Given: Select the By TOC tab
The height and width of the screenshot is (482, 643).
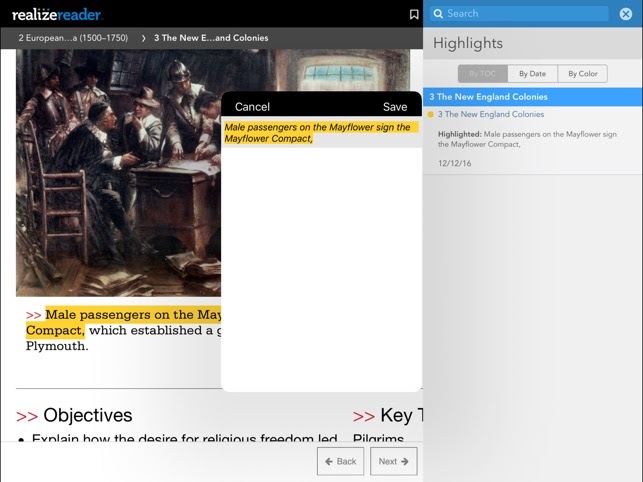Looking at the screenshot, I should [483, 74].
